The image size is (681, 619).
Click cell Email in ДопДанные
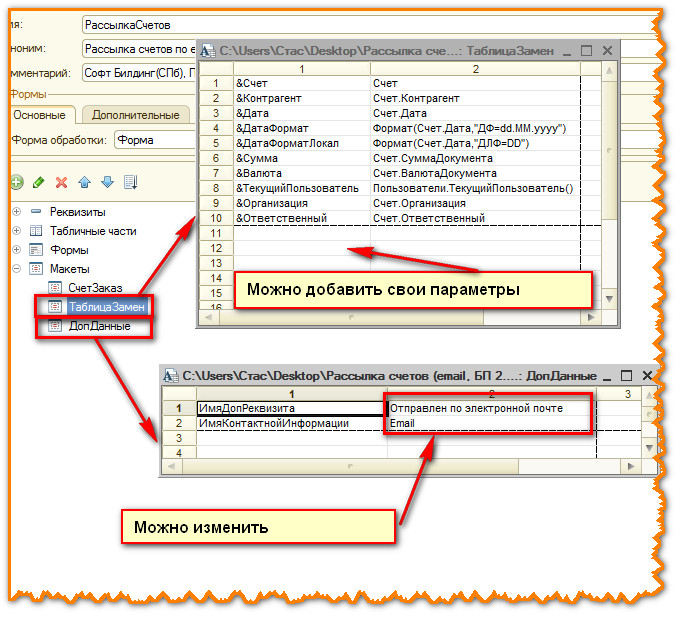(x=493, y=425)
